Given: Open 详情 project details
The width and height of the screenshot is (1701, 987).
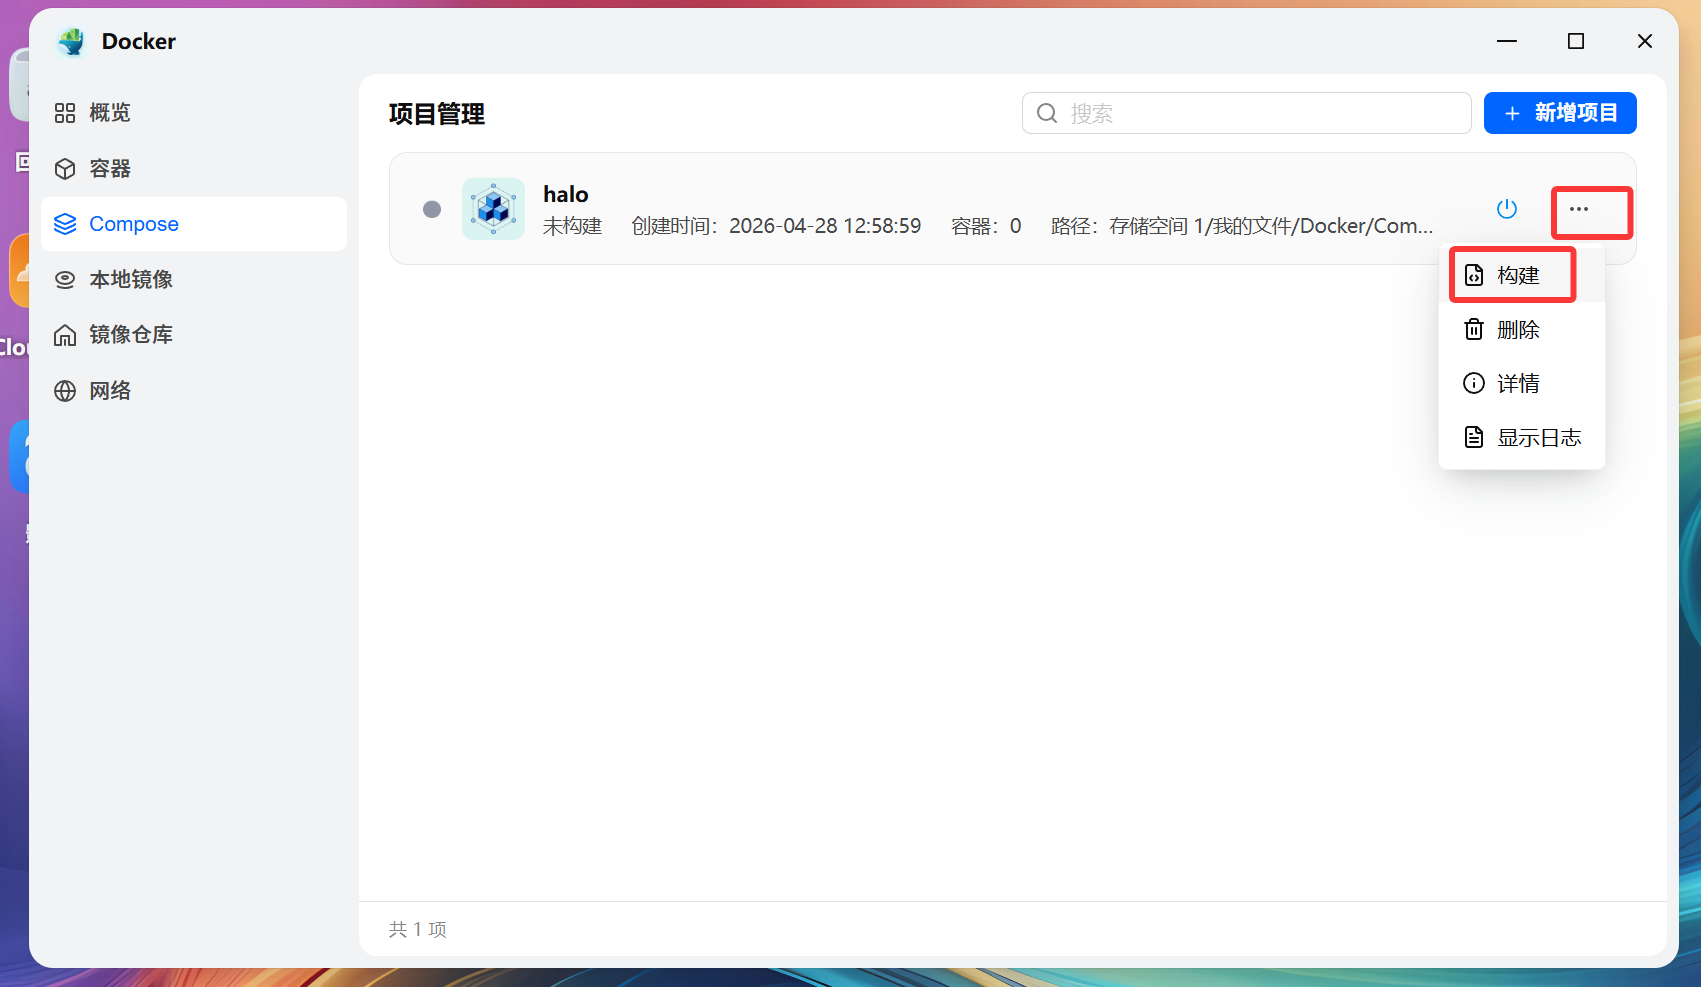Looking at the screenshot, I should [1516, 384].
